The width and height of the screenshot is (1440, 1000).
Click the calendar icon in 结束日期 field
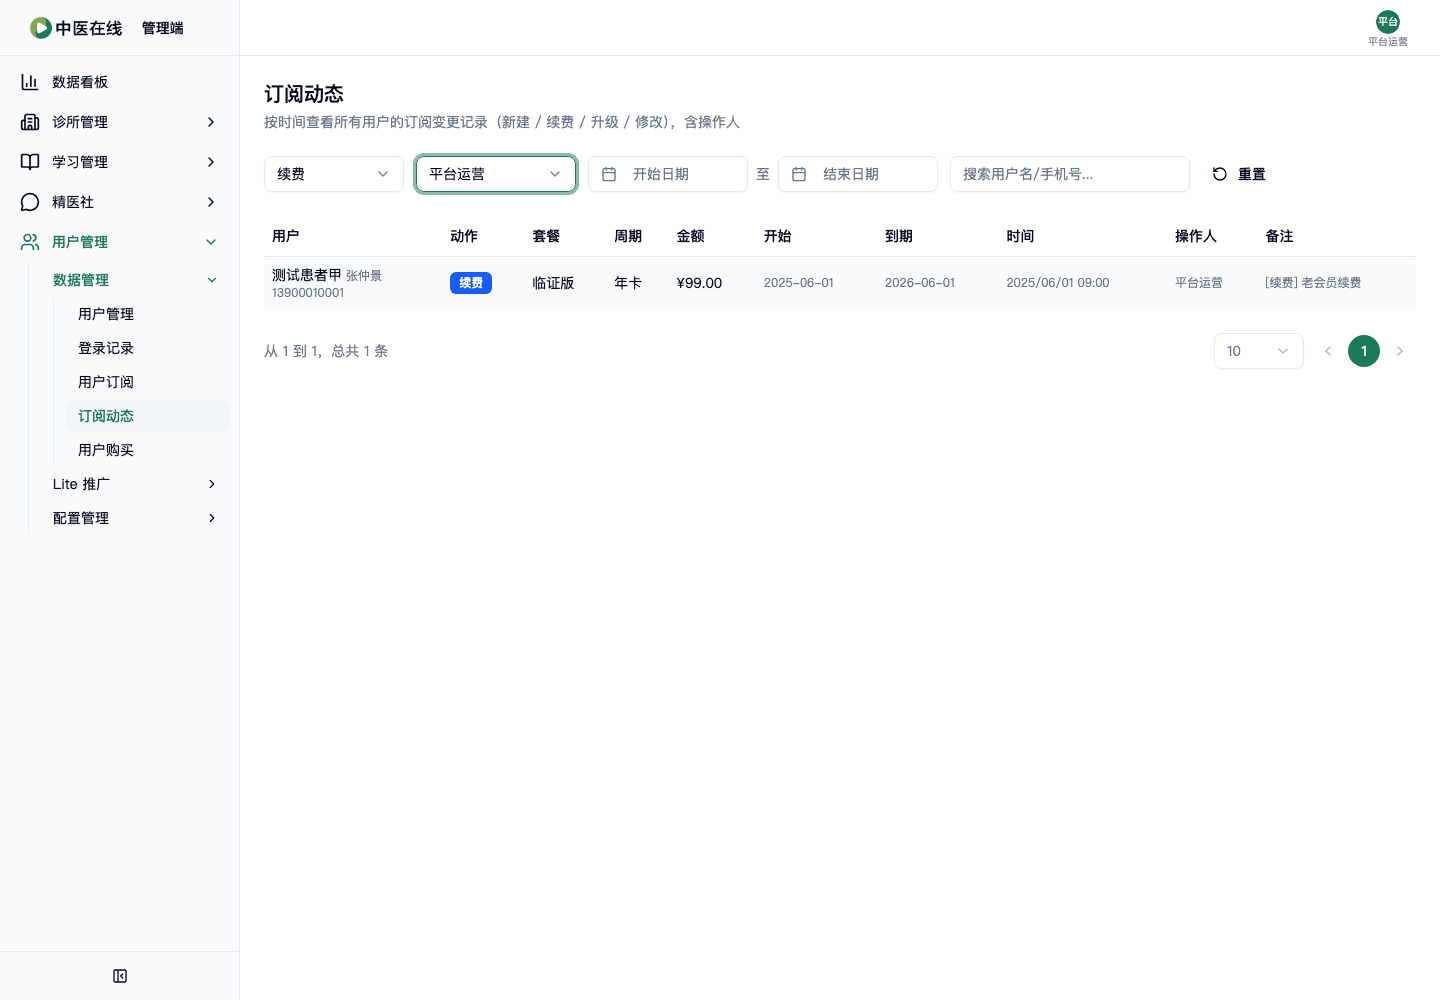click(799, 174)
